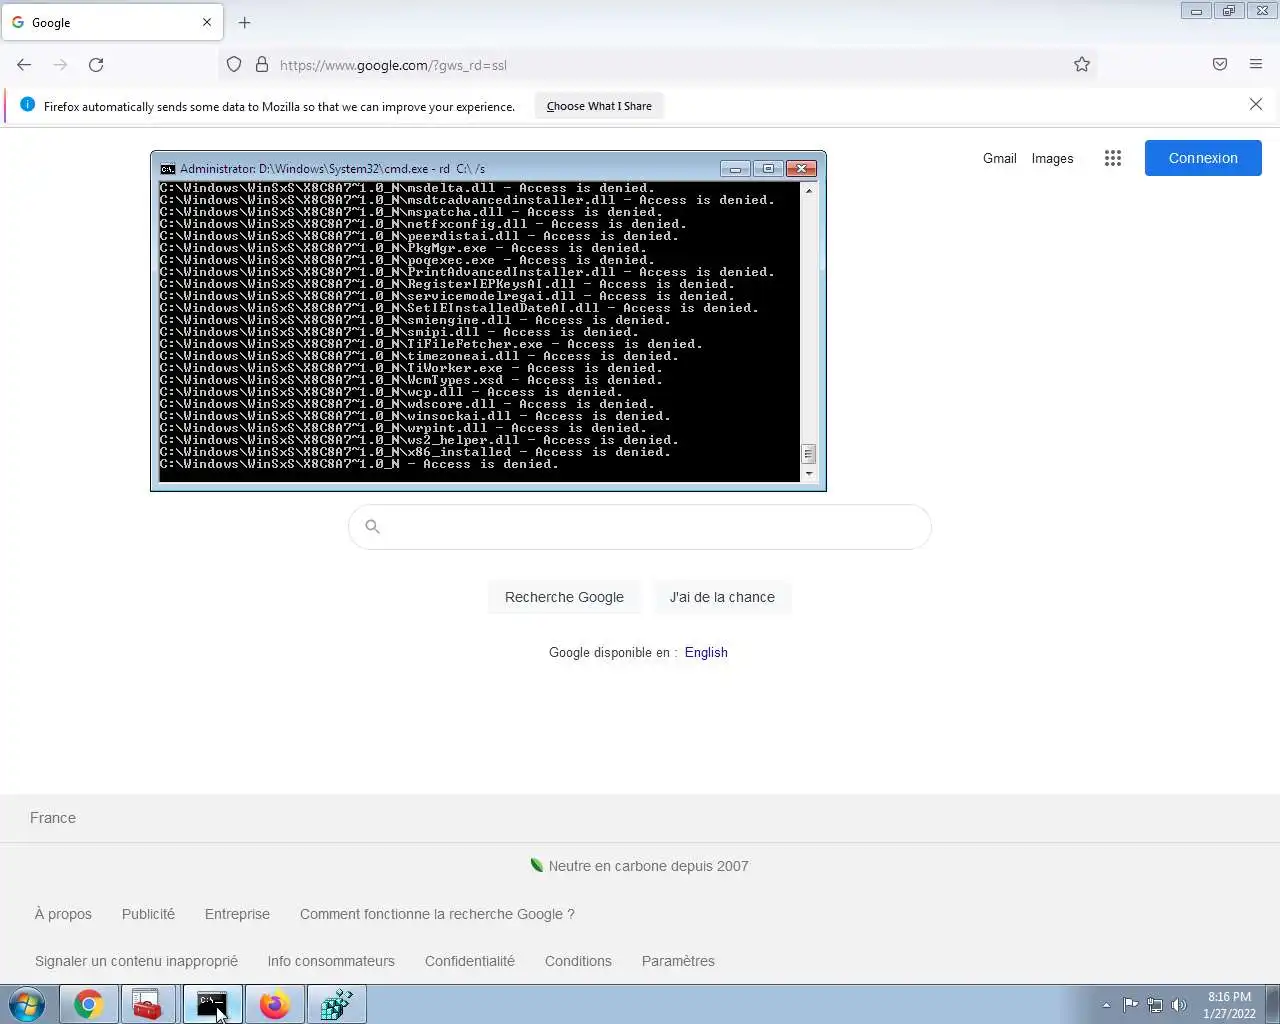Switch to Firefox in the taskbar
Screen dimensions: 1280x1024
[274, 1004]
